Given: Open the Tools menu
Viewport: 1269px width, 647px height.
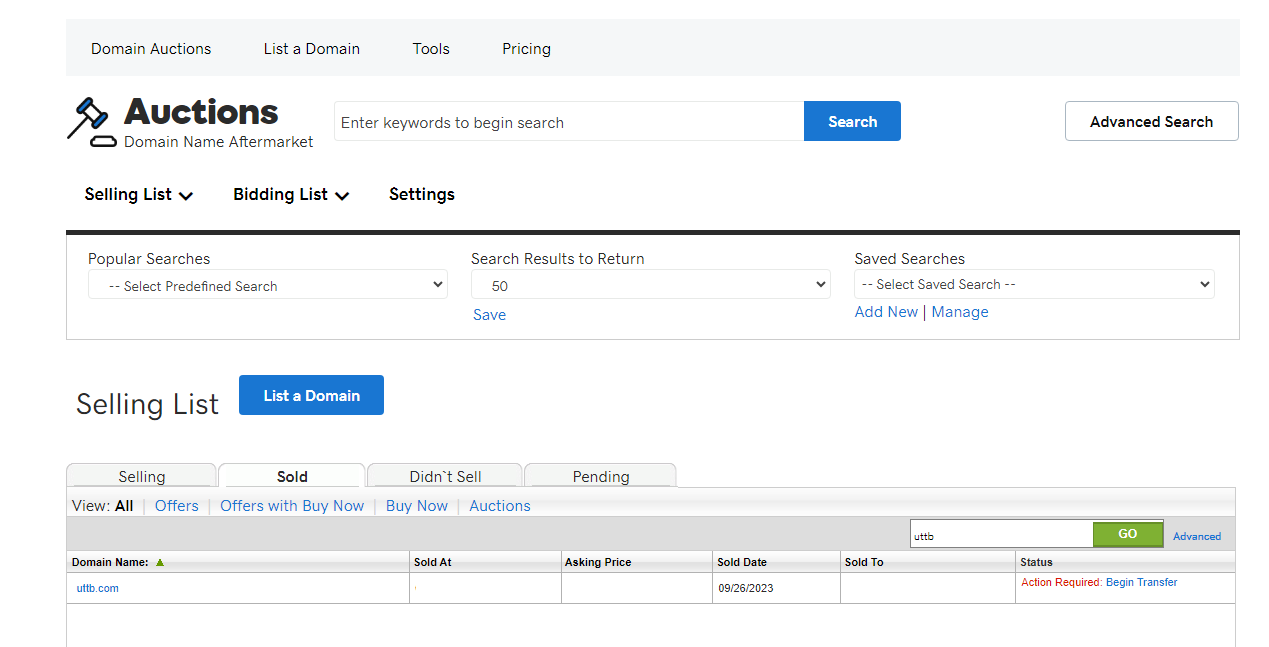Looking at the screenshot, I should point(431,48).
